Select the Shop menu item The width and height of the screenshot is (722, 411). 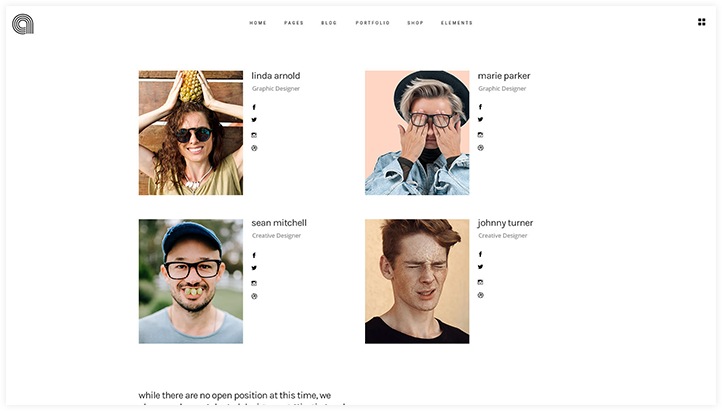point(415,23)
